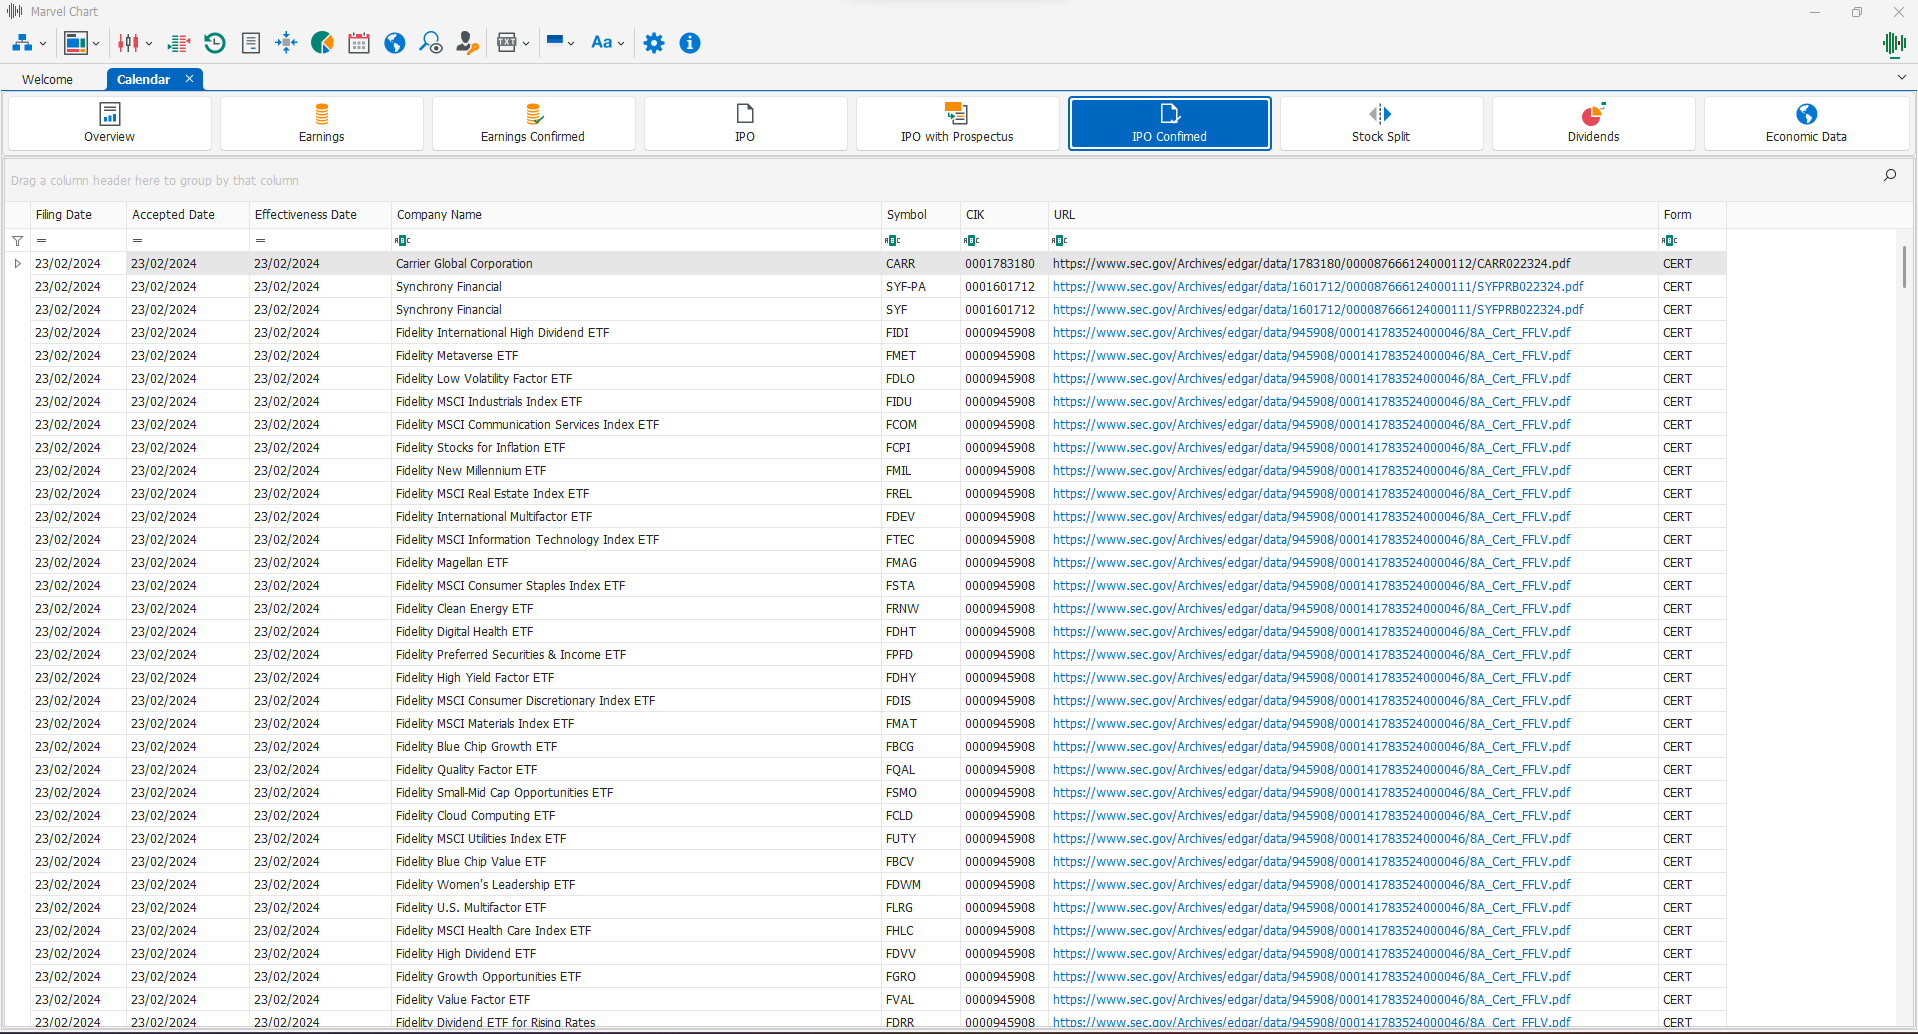This screenshot has width=1918, height=1034.
Task: Click the TXT export icon
Action: 507,43
